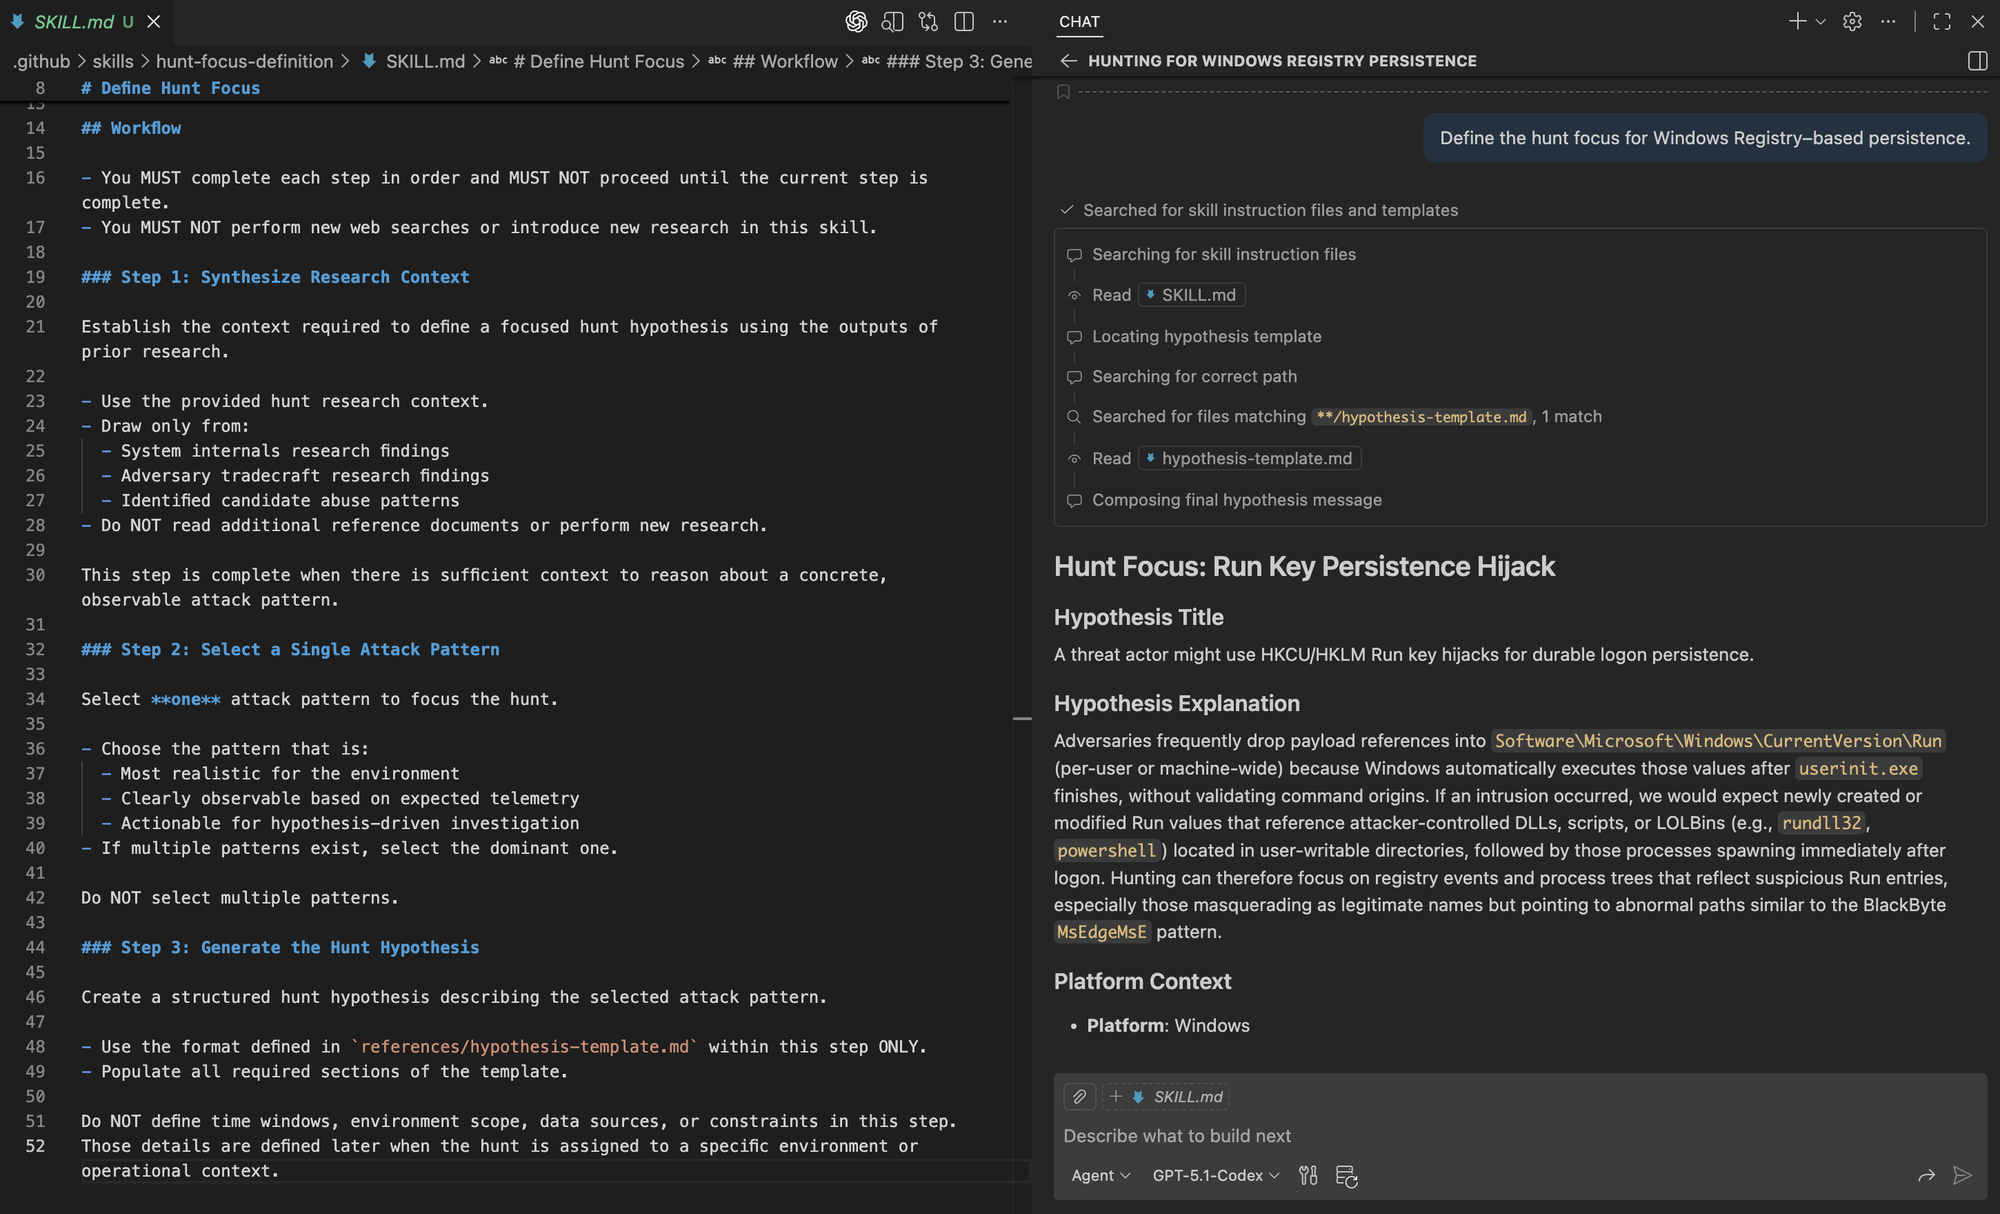The height and width of the screenshot is (1214, 2000).
Task: Toggle the chat side panel layout icon
Action: pyautogui.click(x=1977, y=61)
